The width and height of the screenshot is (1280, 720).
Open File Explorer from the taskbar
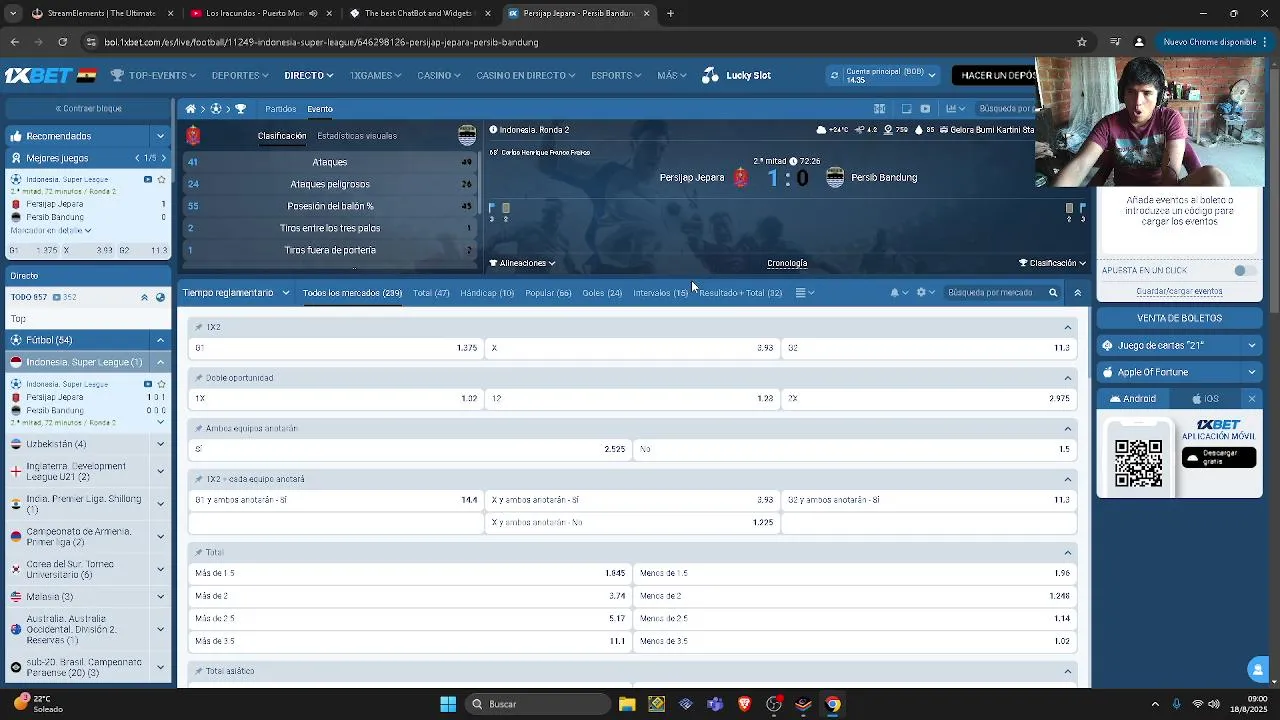coord(627,704)
